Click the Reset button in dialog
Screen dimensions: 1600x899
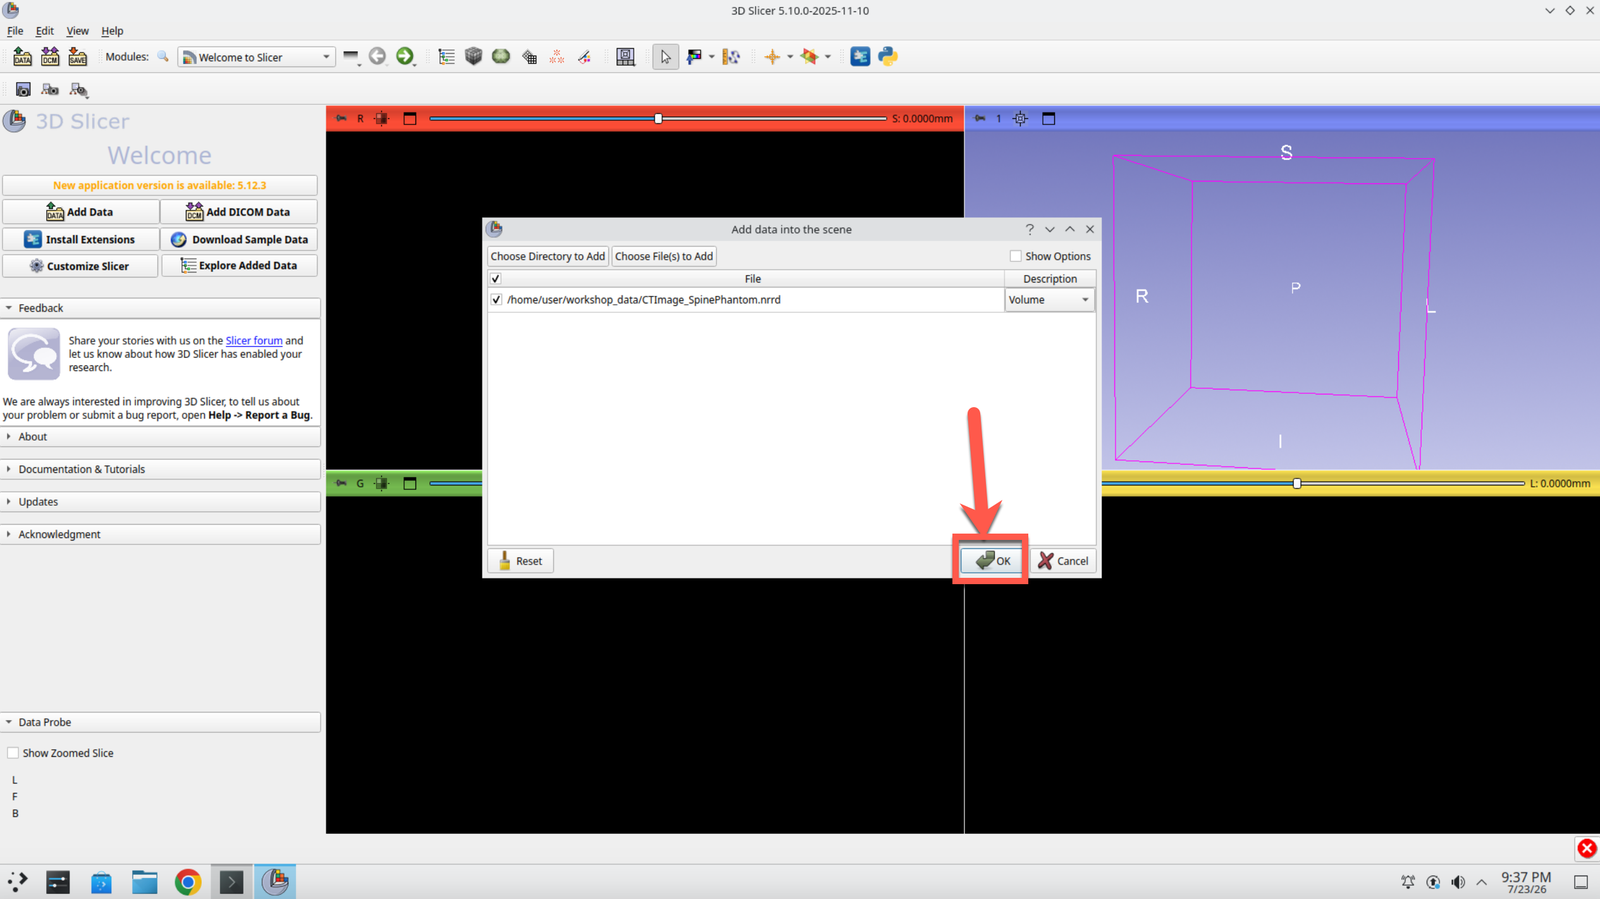pos(520,561)
